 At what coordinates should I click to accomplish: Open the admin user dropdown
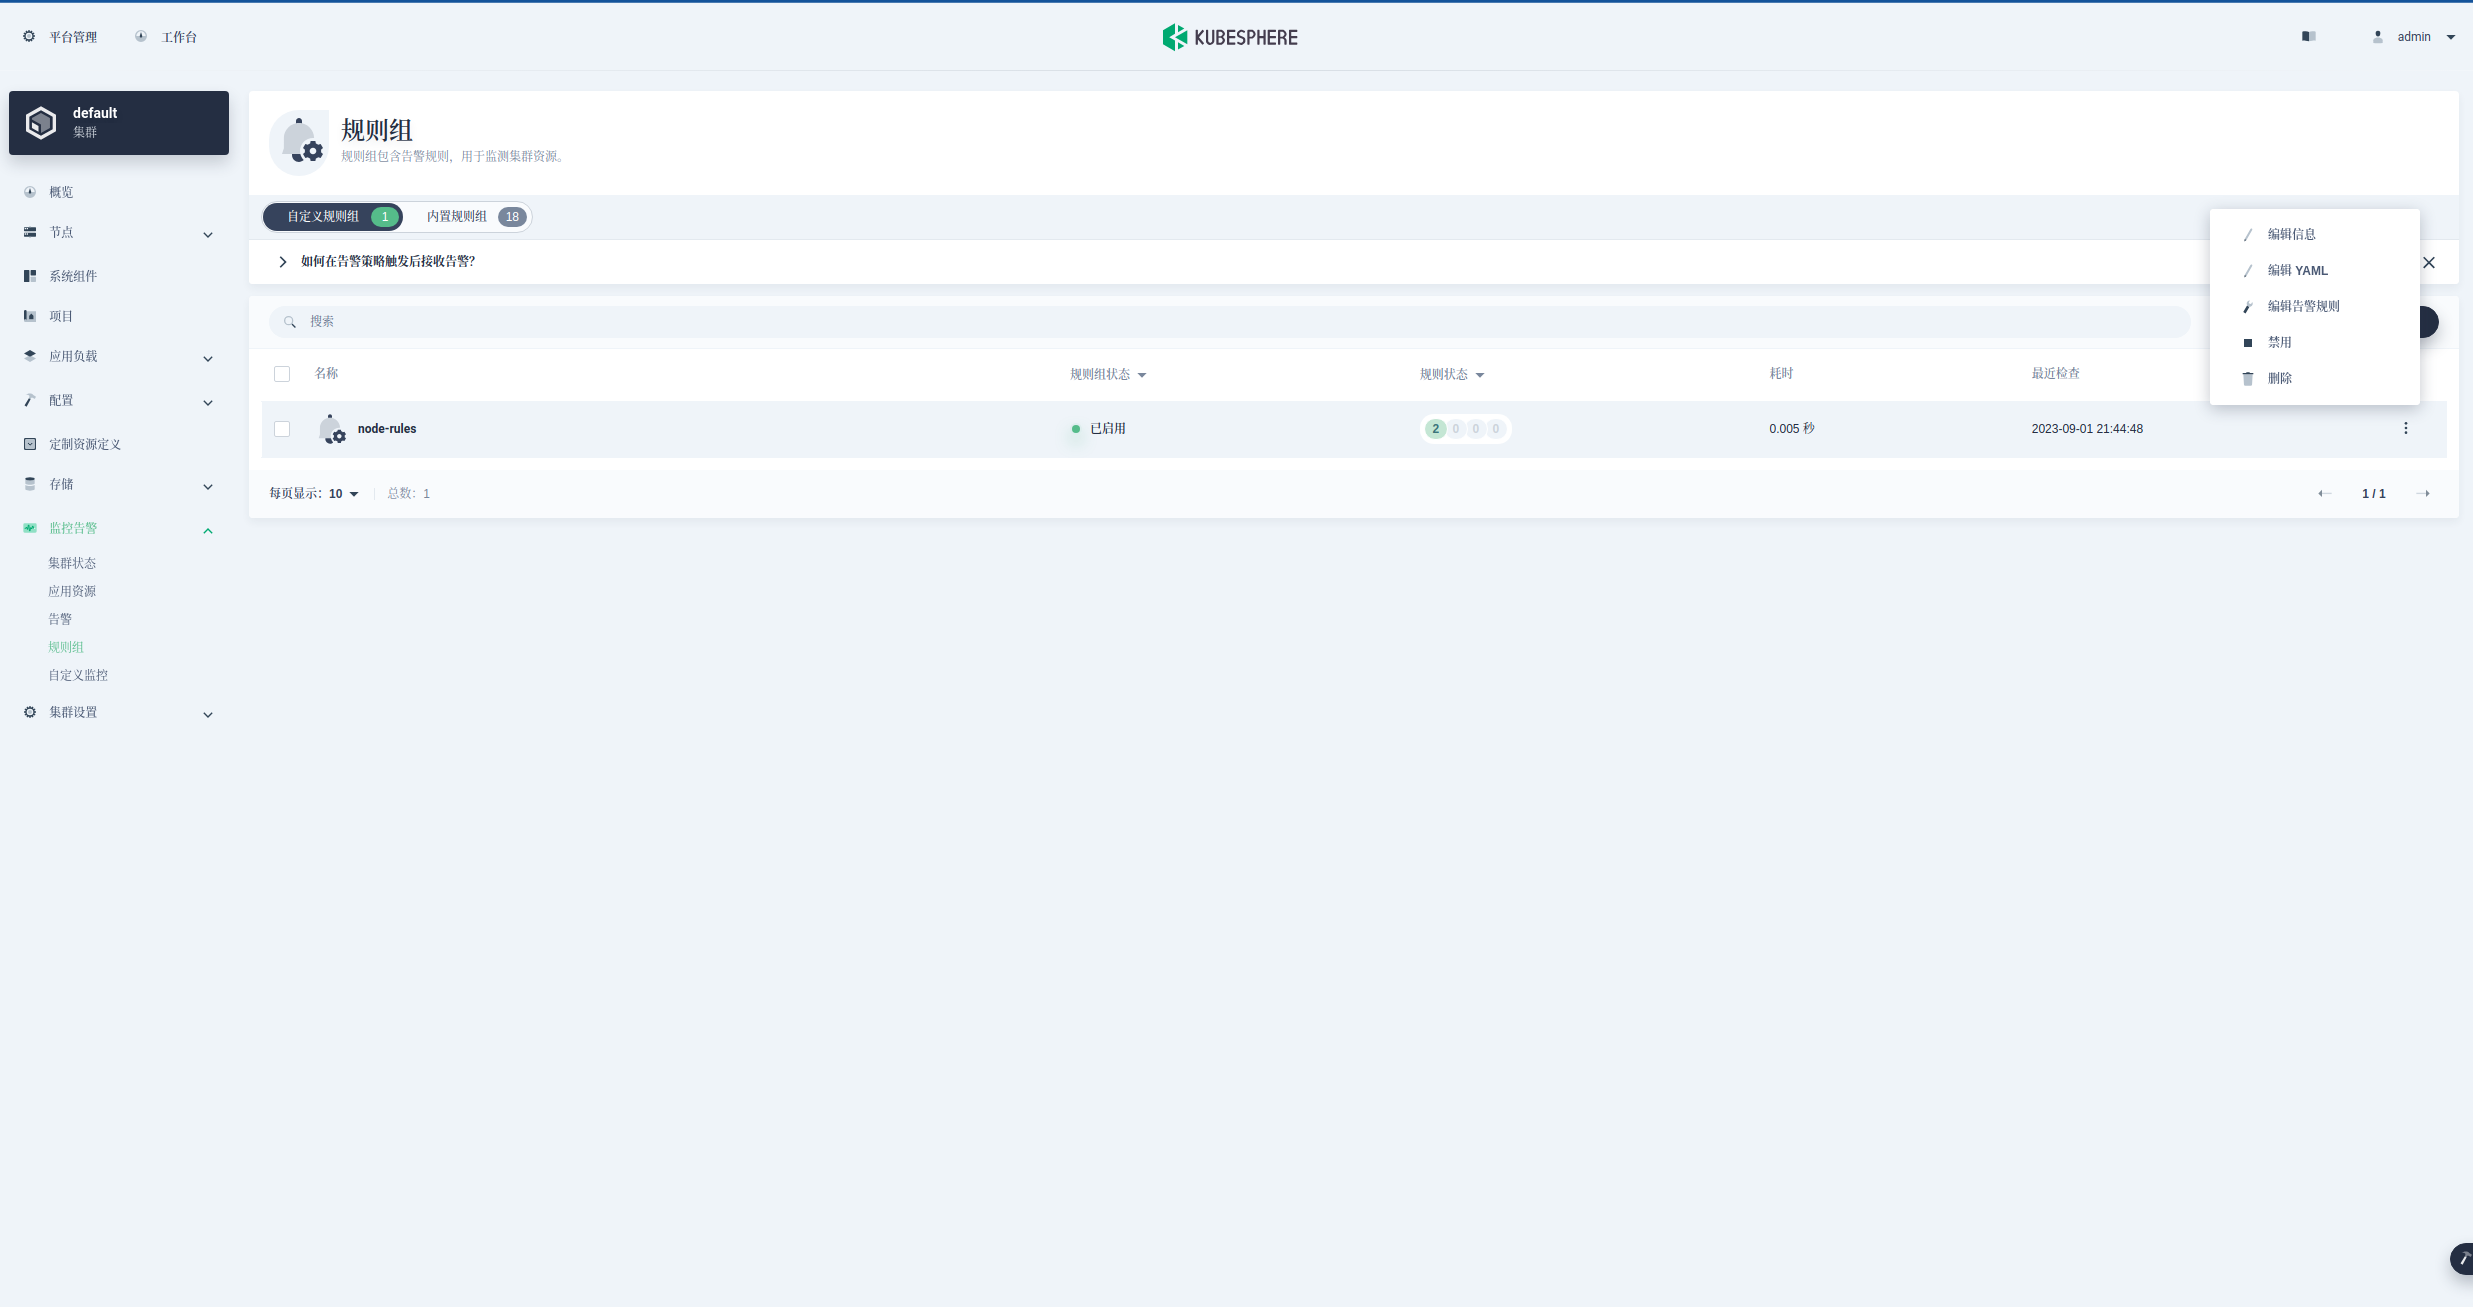(x=2414, y=37)
